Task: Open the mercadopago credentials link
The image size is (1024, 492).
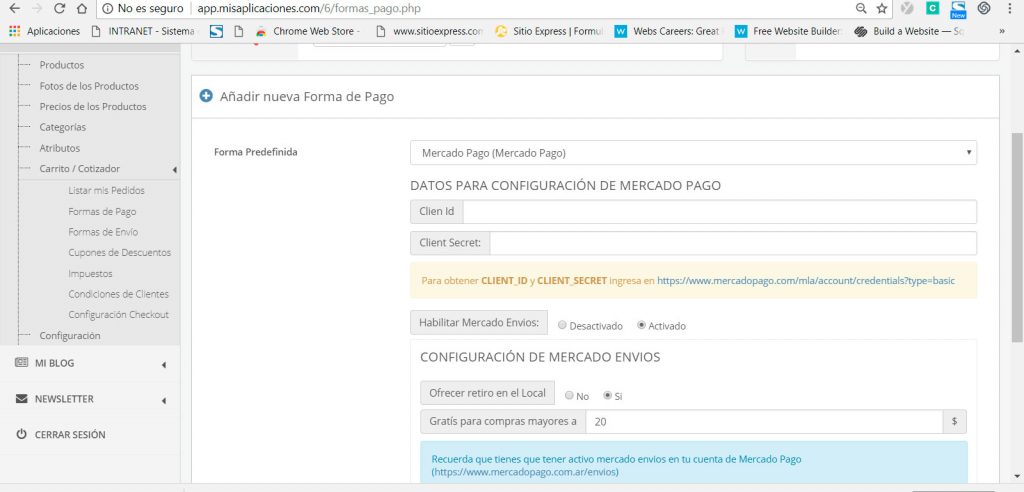Action: [806, 281]
